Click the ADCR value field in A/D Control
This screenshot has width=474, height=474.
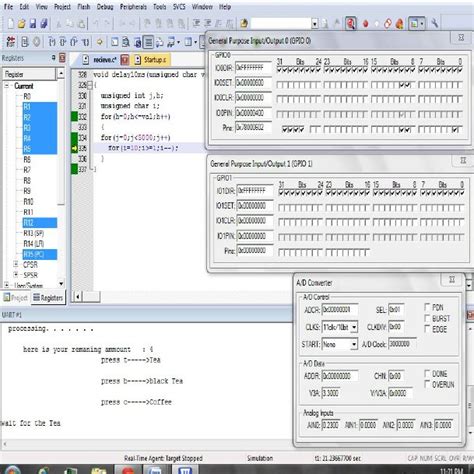pyautogui.click(x=340, y=310)
